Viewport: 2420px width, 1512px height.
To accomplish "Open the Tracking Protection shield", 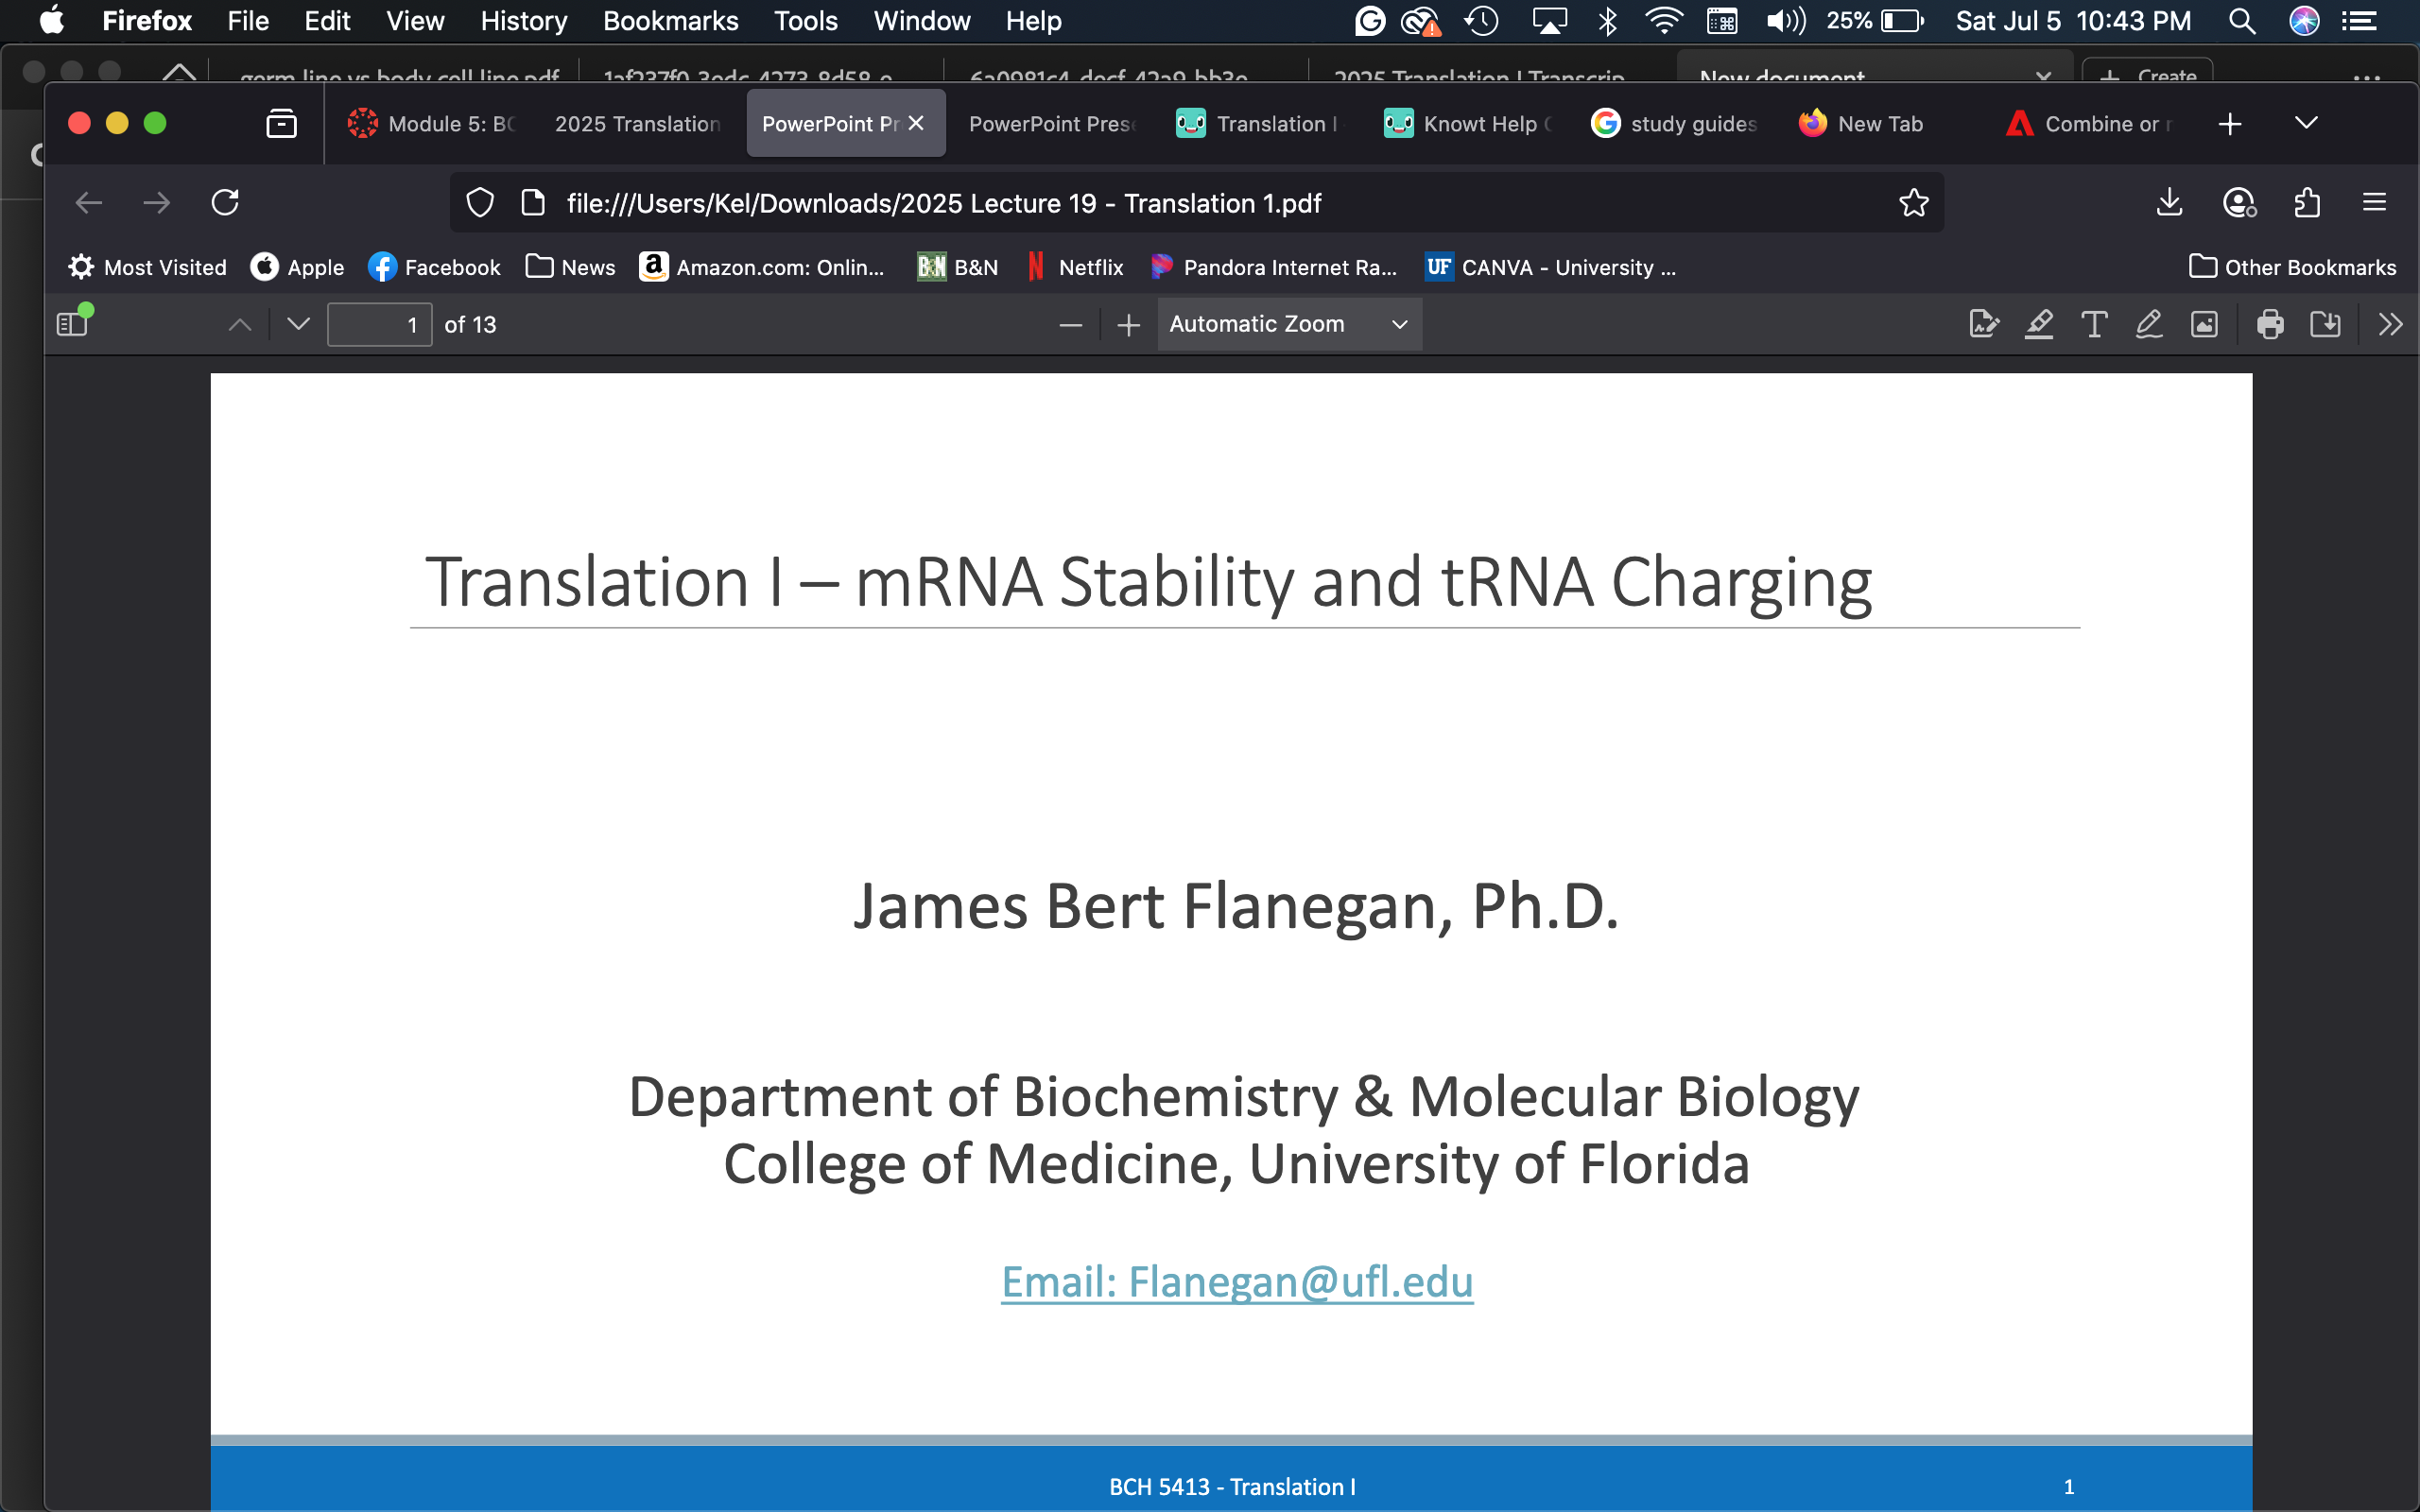I will coord(480,203).
